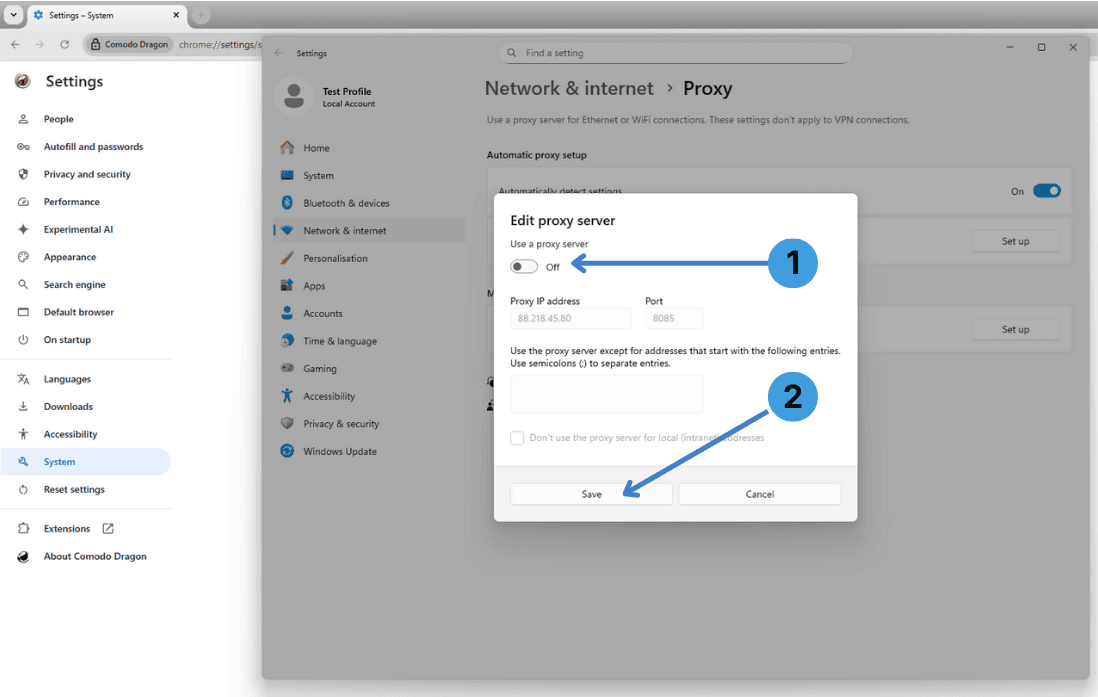Screen dimensions: 1098x697
Task: Click browser back arrow
Action: pyautogui.click(x=15, y=44)
